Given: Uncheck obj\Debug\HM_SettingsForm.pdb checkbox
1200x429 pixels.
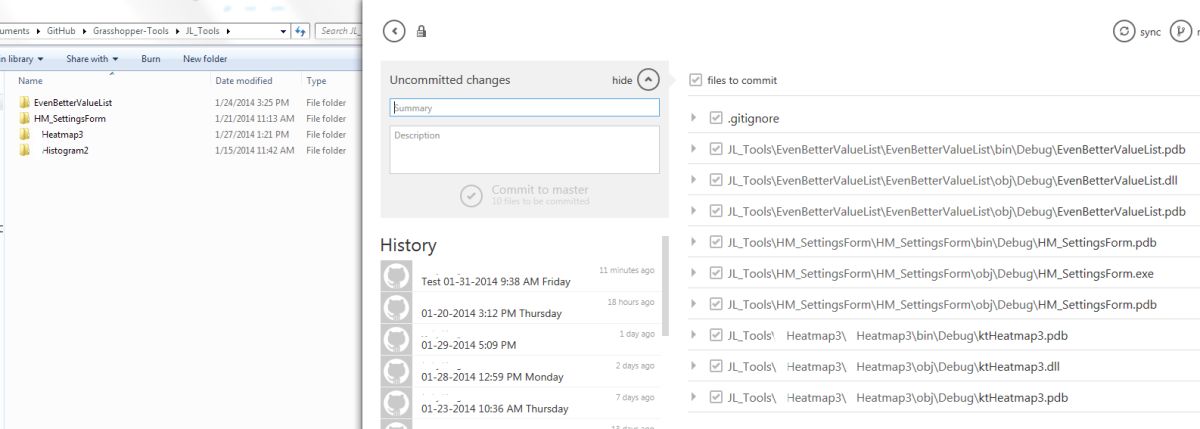Looking at the screenshot, I should coord(715,304).
